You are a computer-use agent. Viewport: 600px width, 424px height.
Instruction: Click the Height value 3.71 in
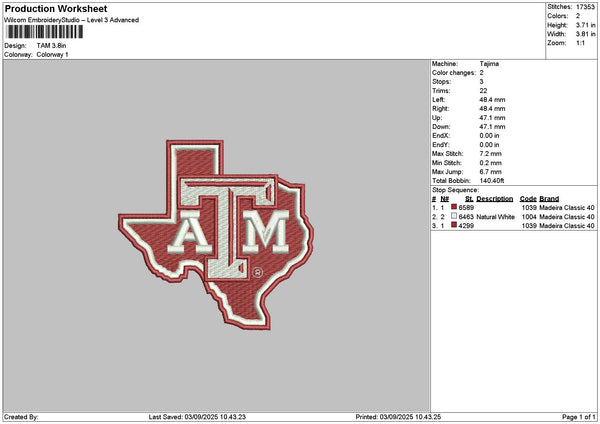(x=585, y=25)
